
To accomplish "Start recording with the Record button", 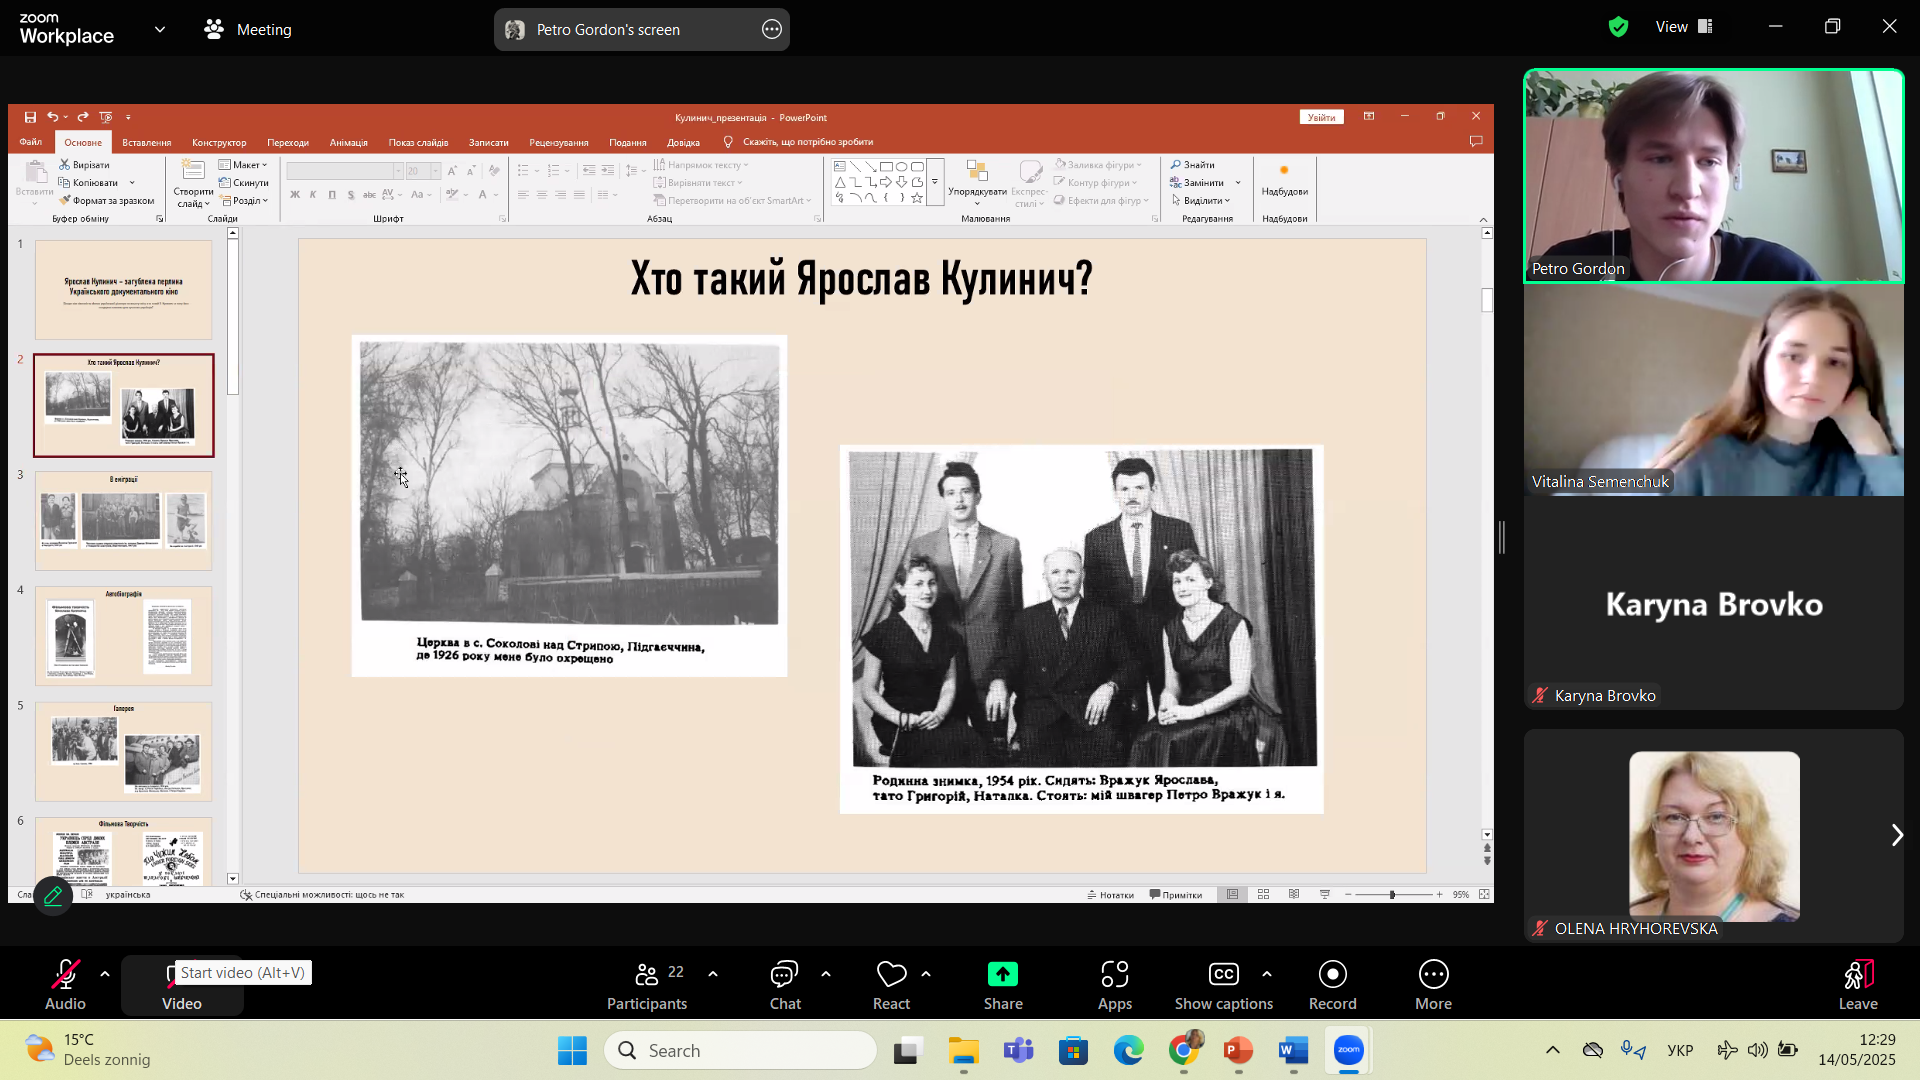I will (x=1332, y=985).
